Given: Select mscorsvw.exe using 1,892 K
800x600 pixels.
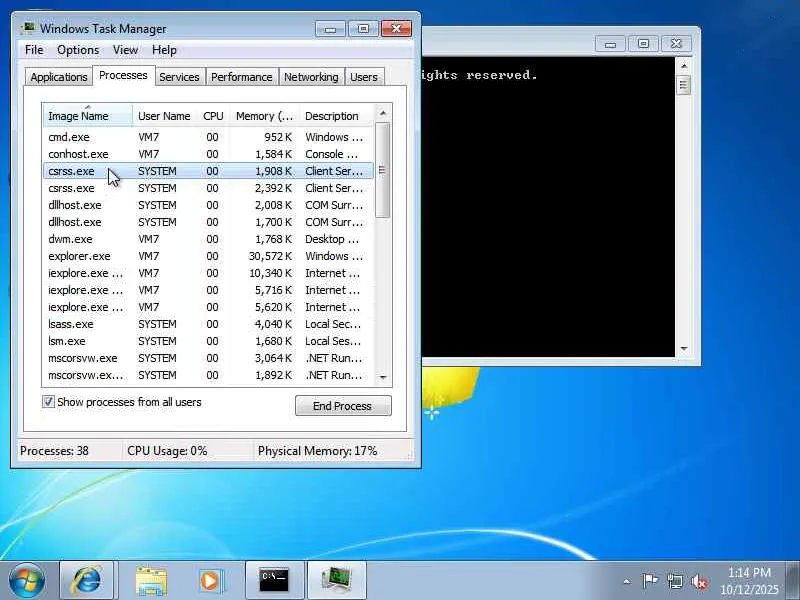Looking at the screenshot, I should 208,375.
